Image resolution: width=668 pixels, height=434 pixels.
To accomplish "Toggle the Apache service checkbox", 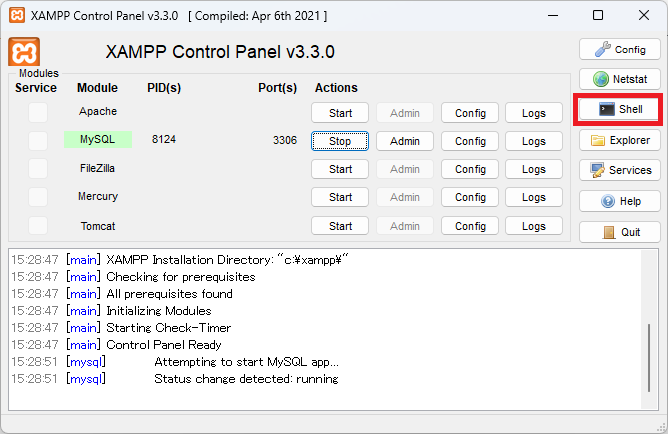I will [x=38, y=113].
